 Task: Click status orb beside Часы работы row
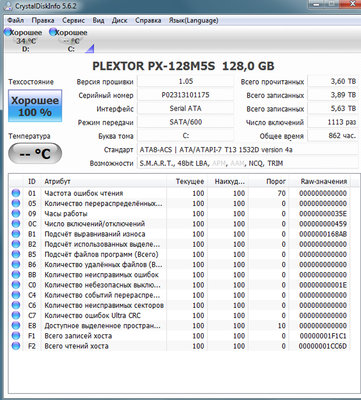[16, 213]
